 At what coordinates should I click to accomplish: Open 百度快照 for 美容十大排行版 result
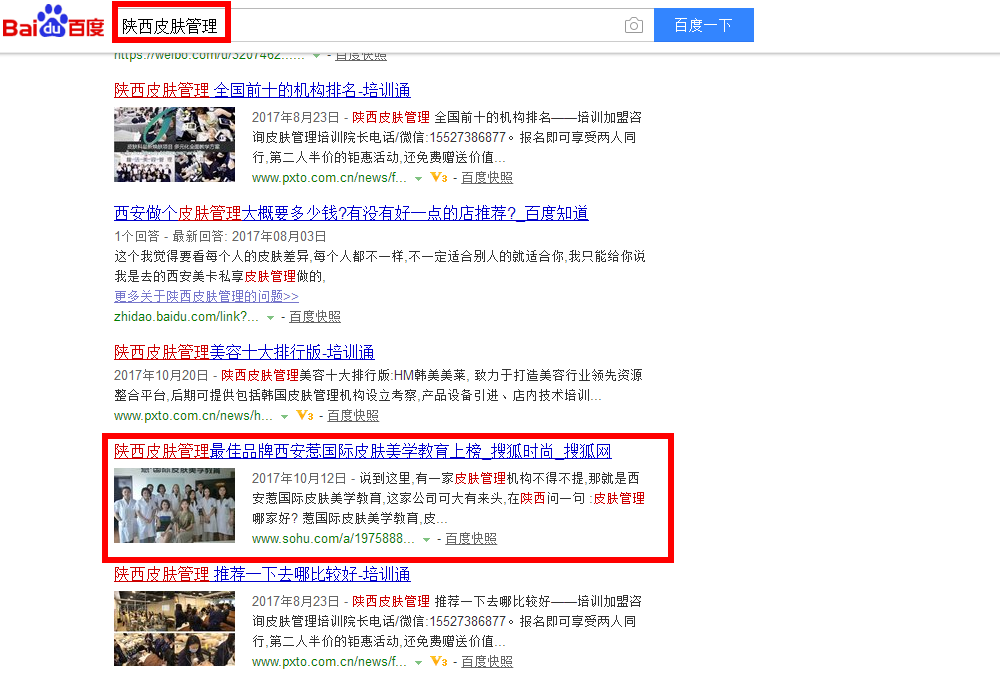pos(353,415)
